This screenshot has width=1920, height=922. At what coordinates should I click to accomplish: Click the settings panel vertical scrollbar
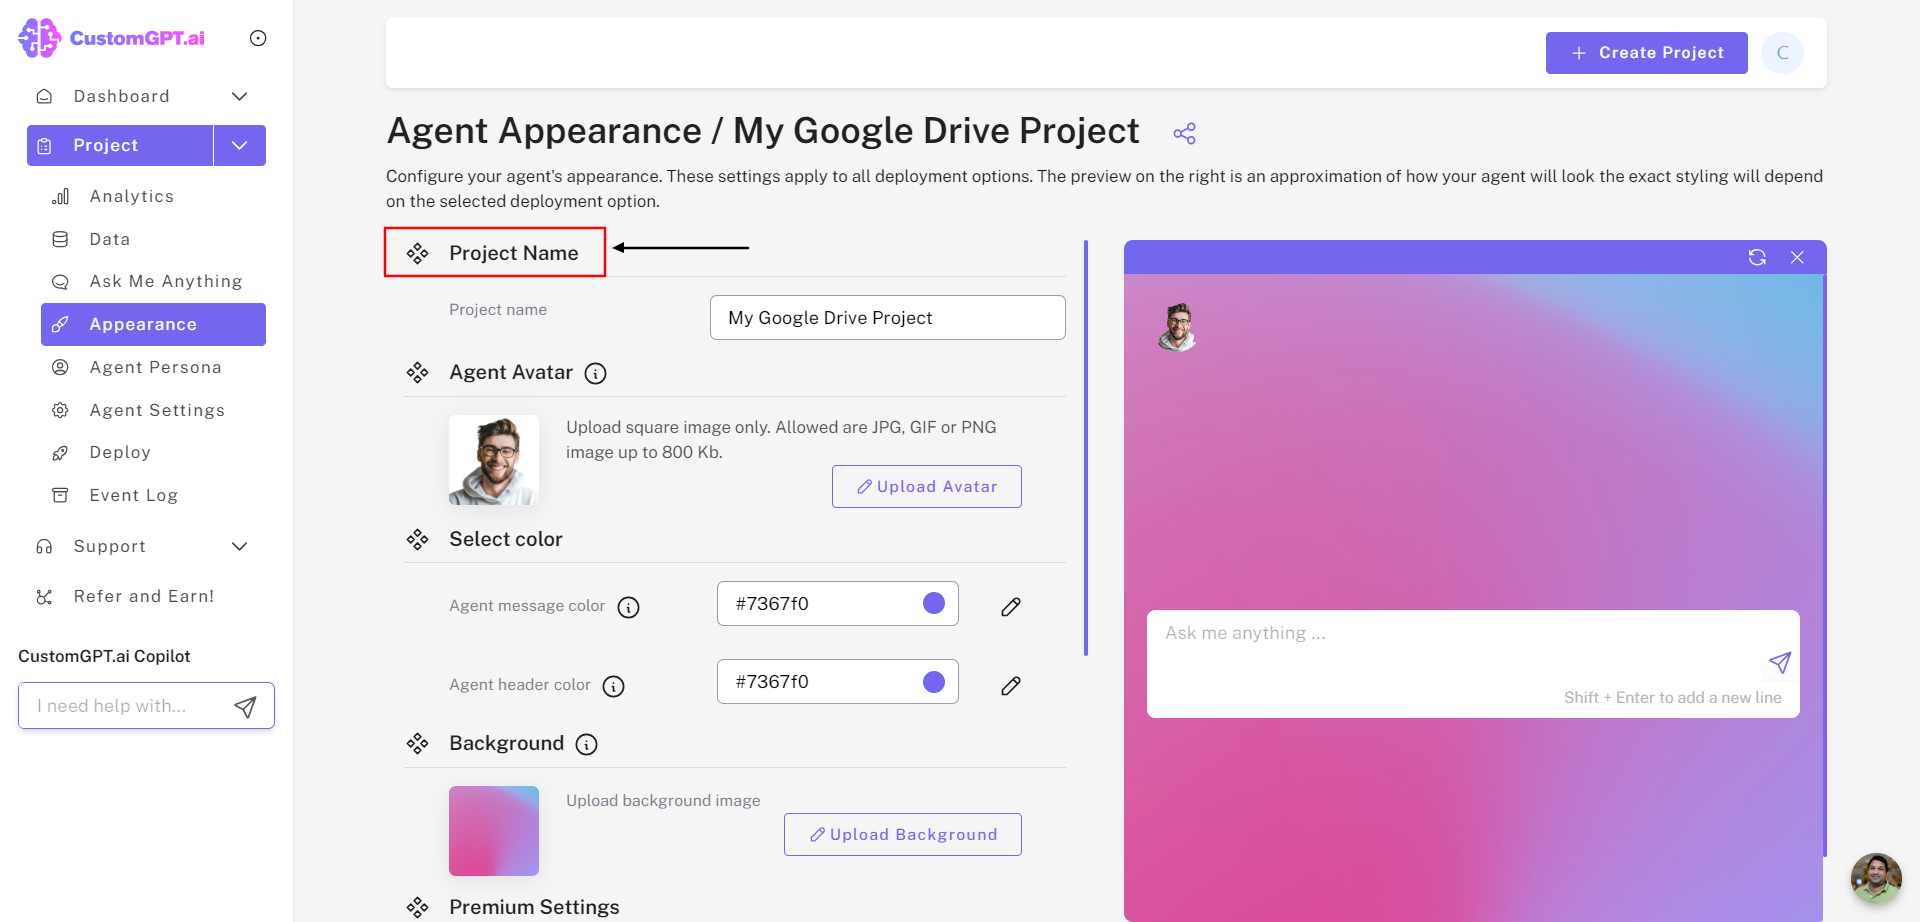coord(1086,448)
